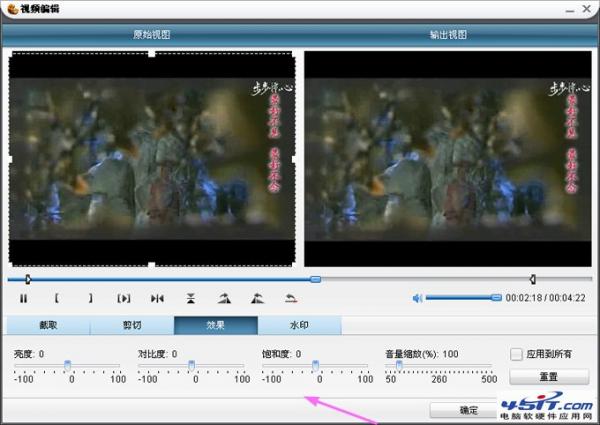Image resolution: width=600 pixels, height=425 pixels.
Task: Click the horizontal flip icon
Action: [x=157, y=298]
